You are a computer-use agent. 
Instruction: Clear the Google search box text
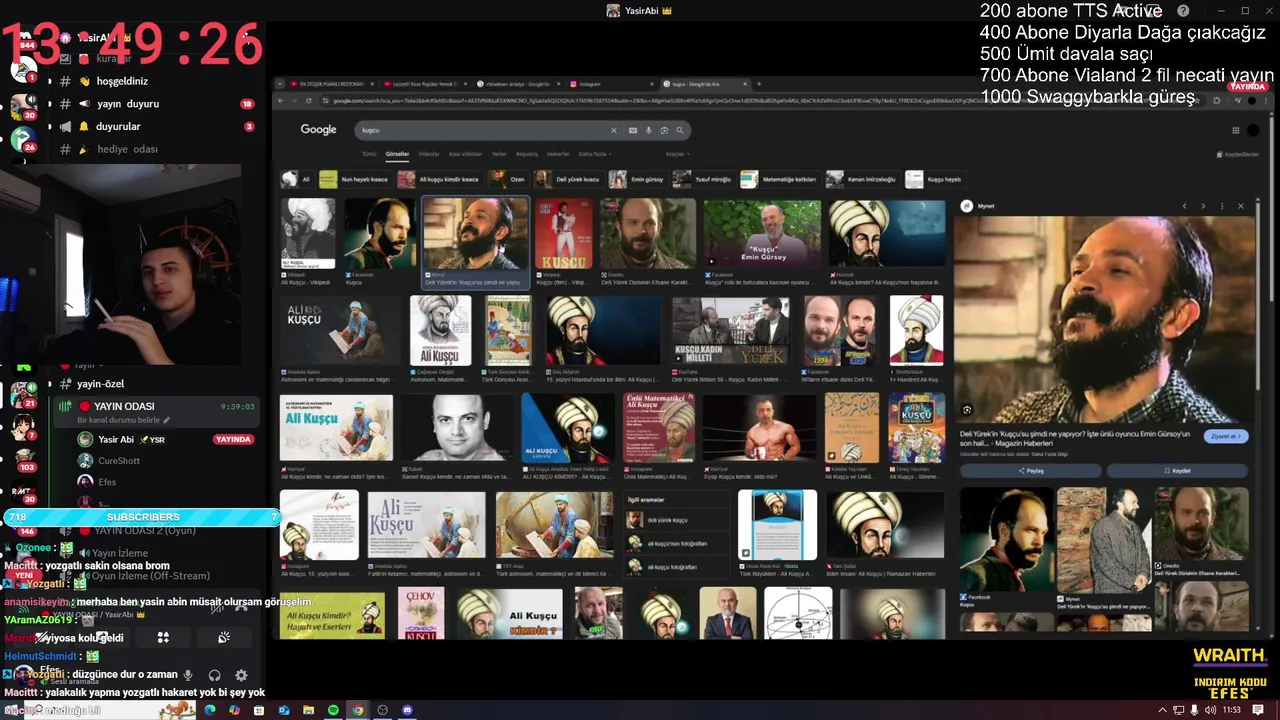coord(614,130)
